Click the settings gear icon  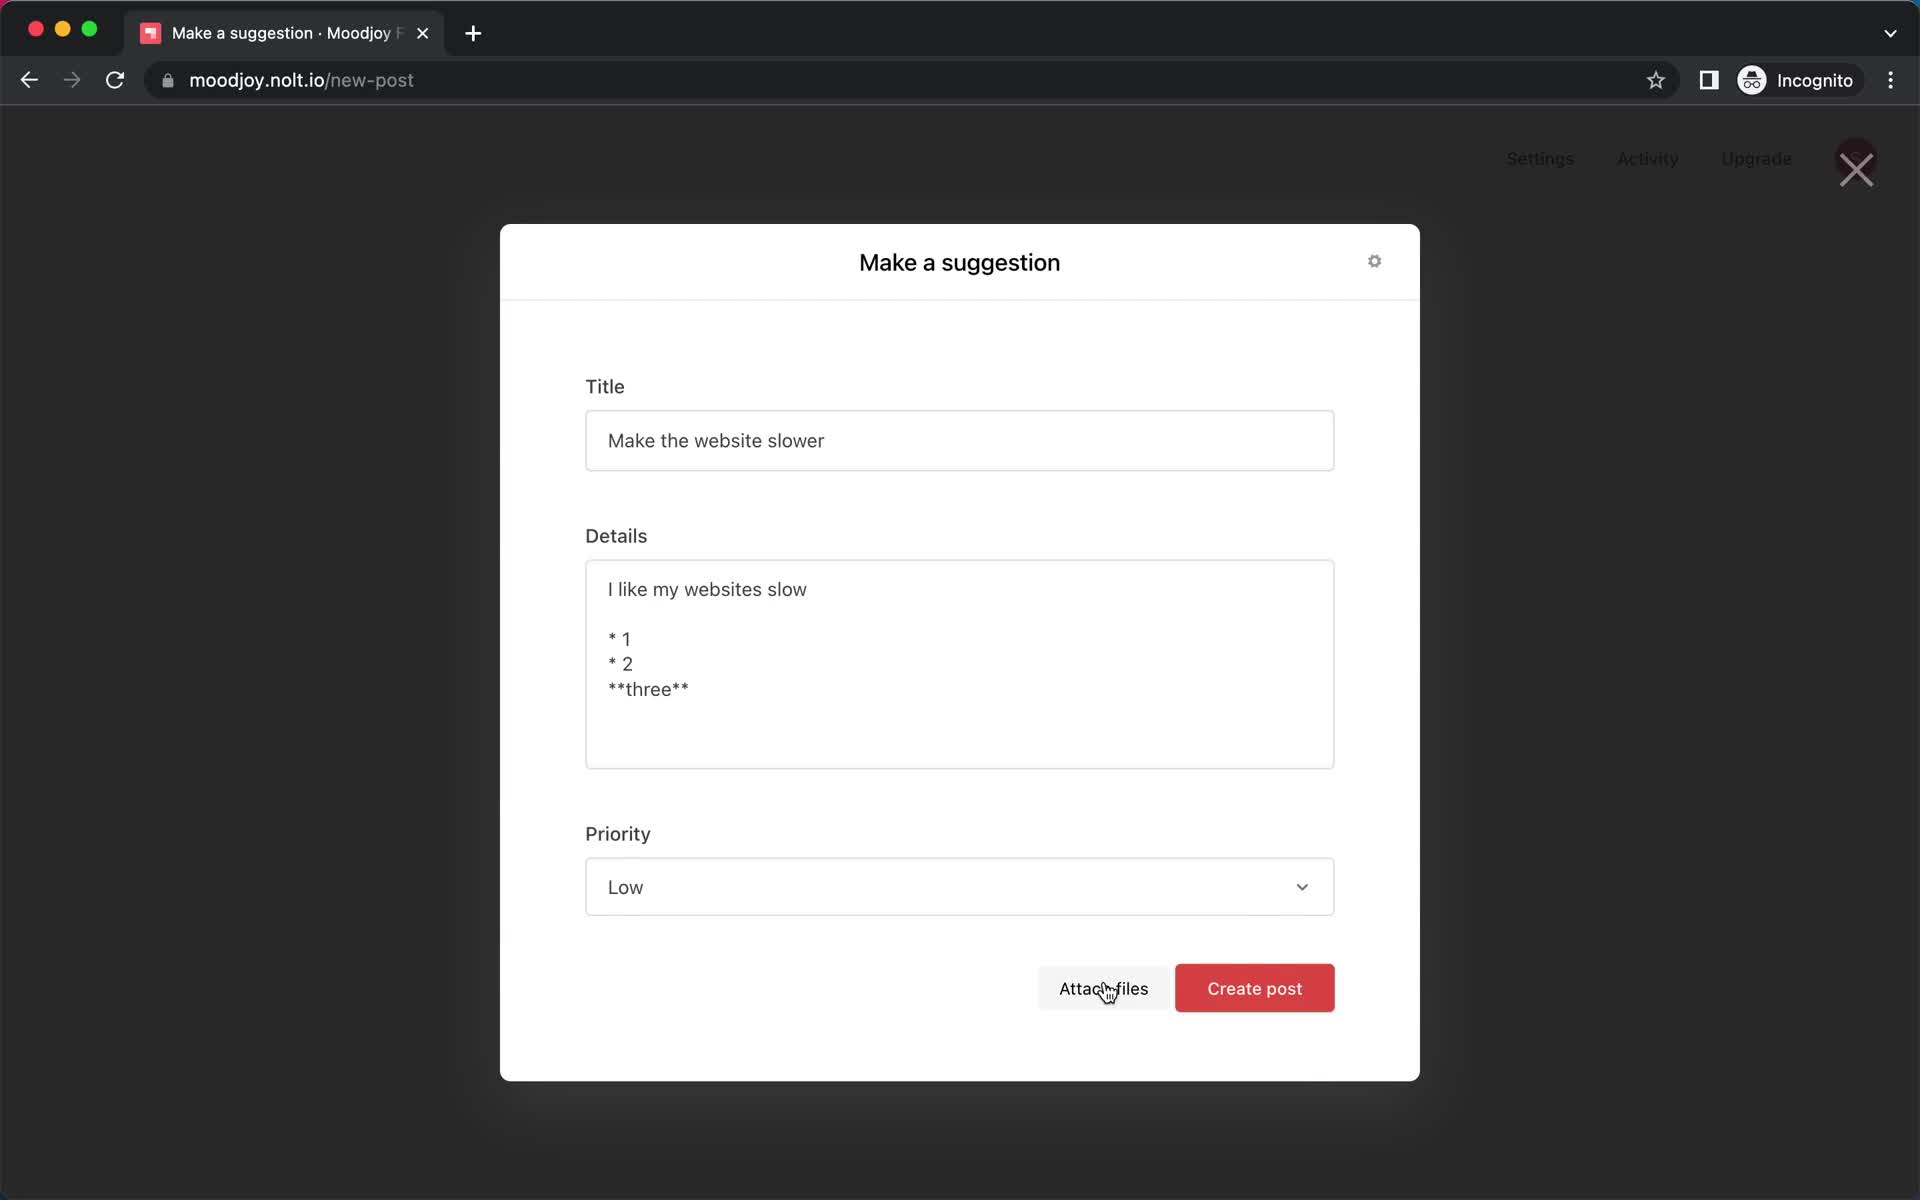click(1374, 261)
